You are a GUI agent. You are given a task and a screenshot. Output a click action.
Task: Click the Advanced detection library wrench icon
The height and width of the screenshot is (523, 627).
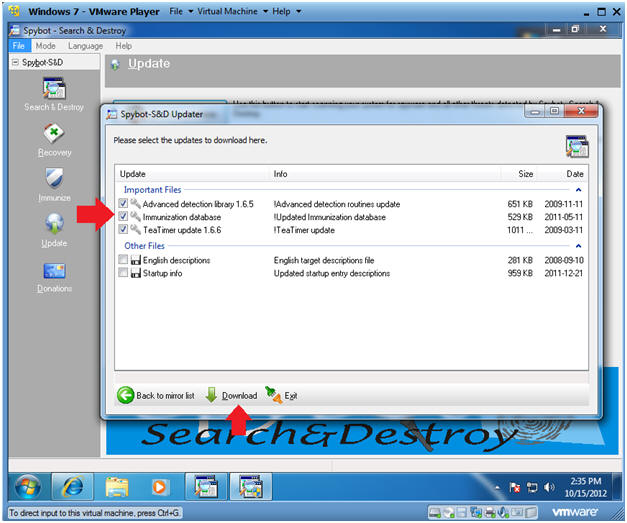tap(136, 204)
